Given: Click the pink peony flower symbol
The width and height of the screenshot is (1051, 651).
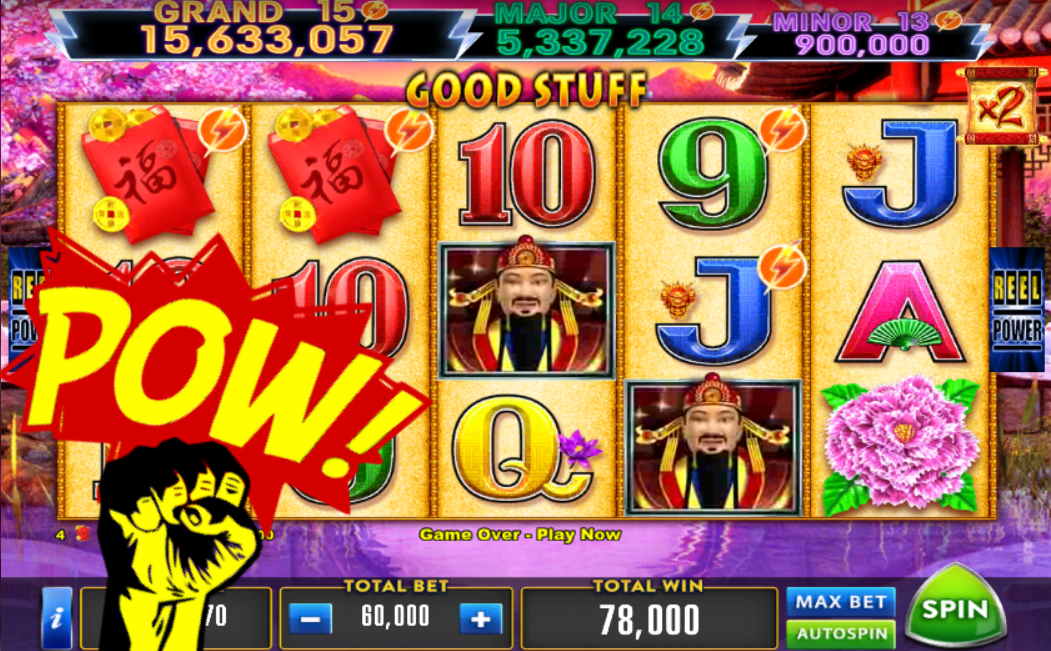Looking at the screenshot, I should 900,447.
